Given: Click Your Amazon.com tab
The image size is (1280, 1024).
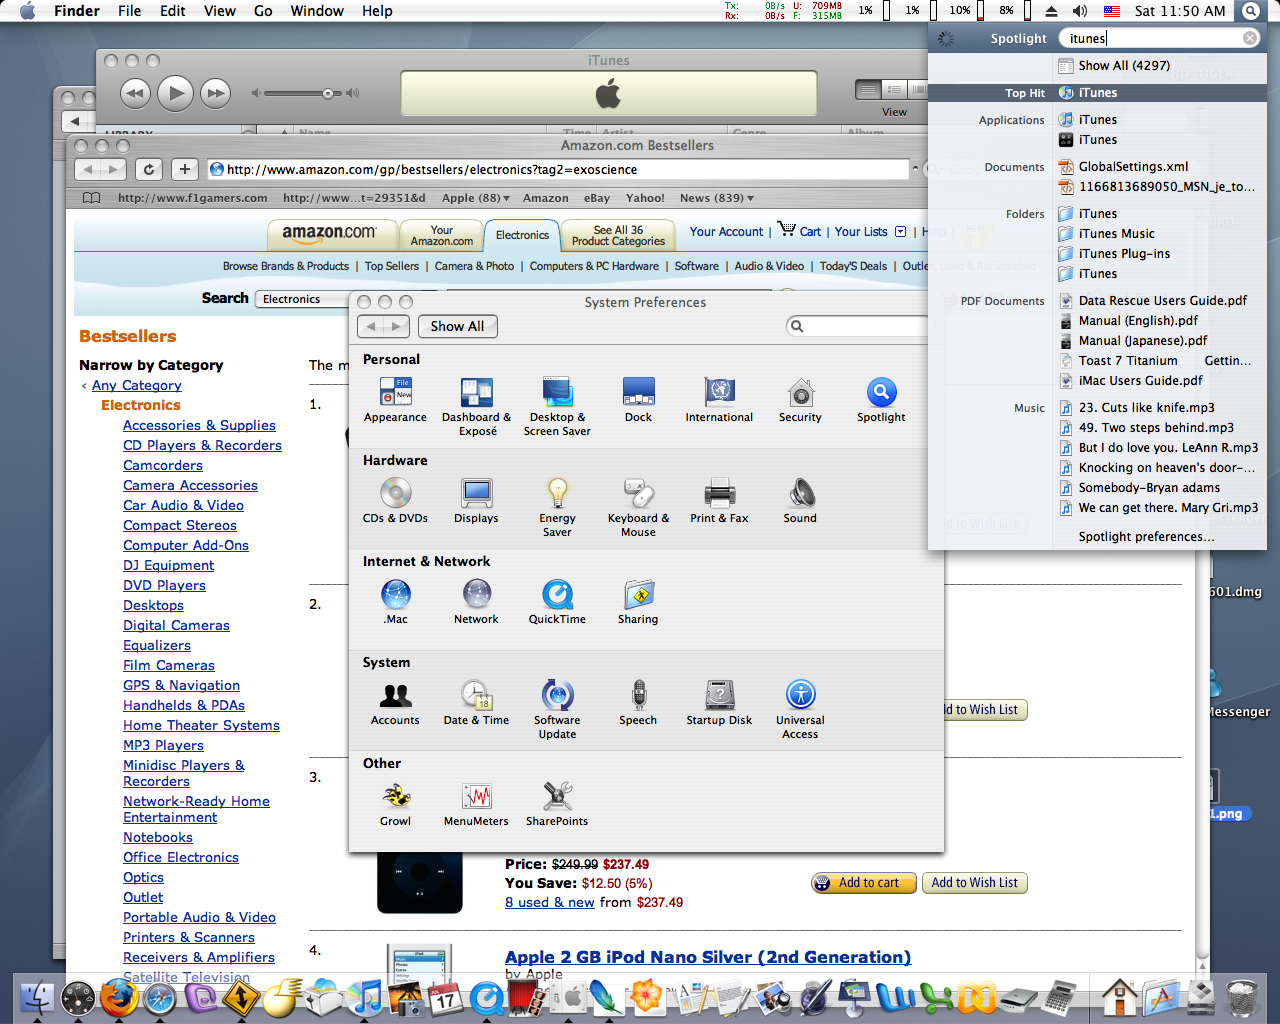Looking at the screenshot, I should tap(441, 235).
